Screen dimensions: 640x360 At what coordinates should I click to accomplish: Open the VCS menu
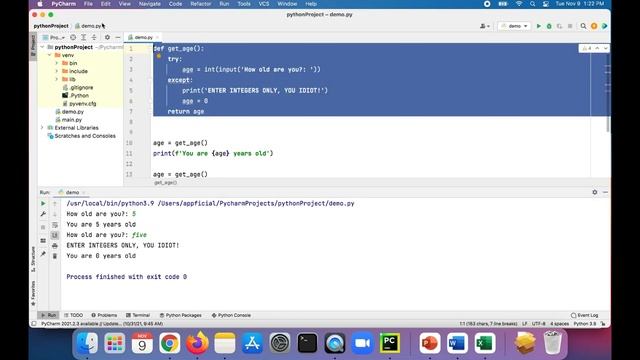(x=264, y=4)
